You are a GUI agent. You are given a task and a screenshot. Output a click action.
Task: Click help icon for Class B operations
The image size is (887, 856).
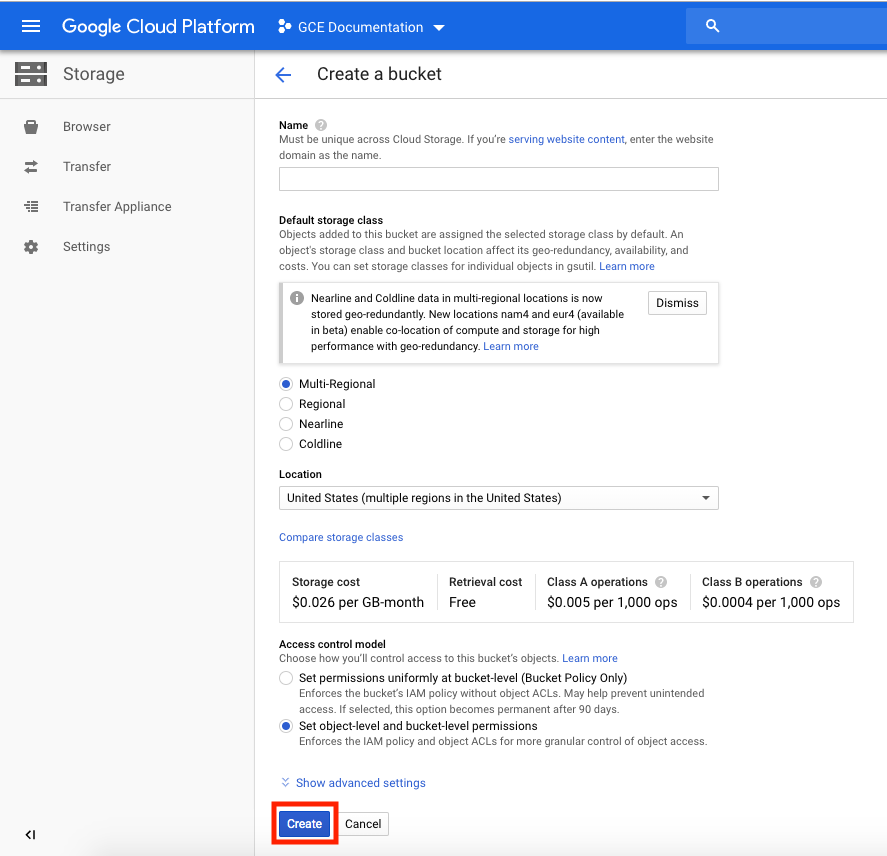816,582
